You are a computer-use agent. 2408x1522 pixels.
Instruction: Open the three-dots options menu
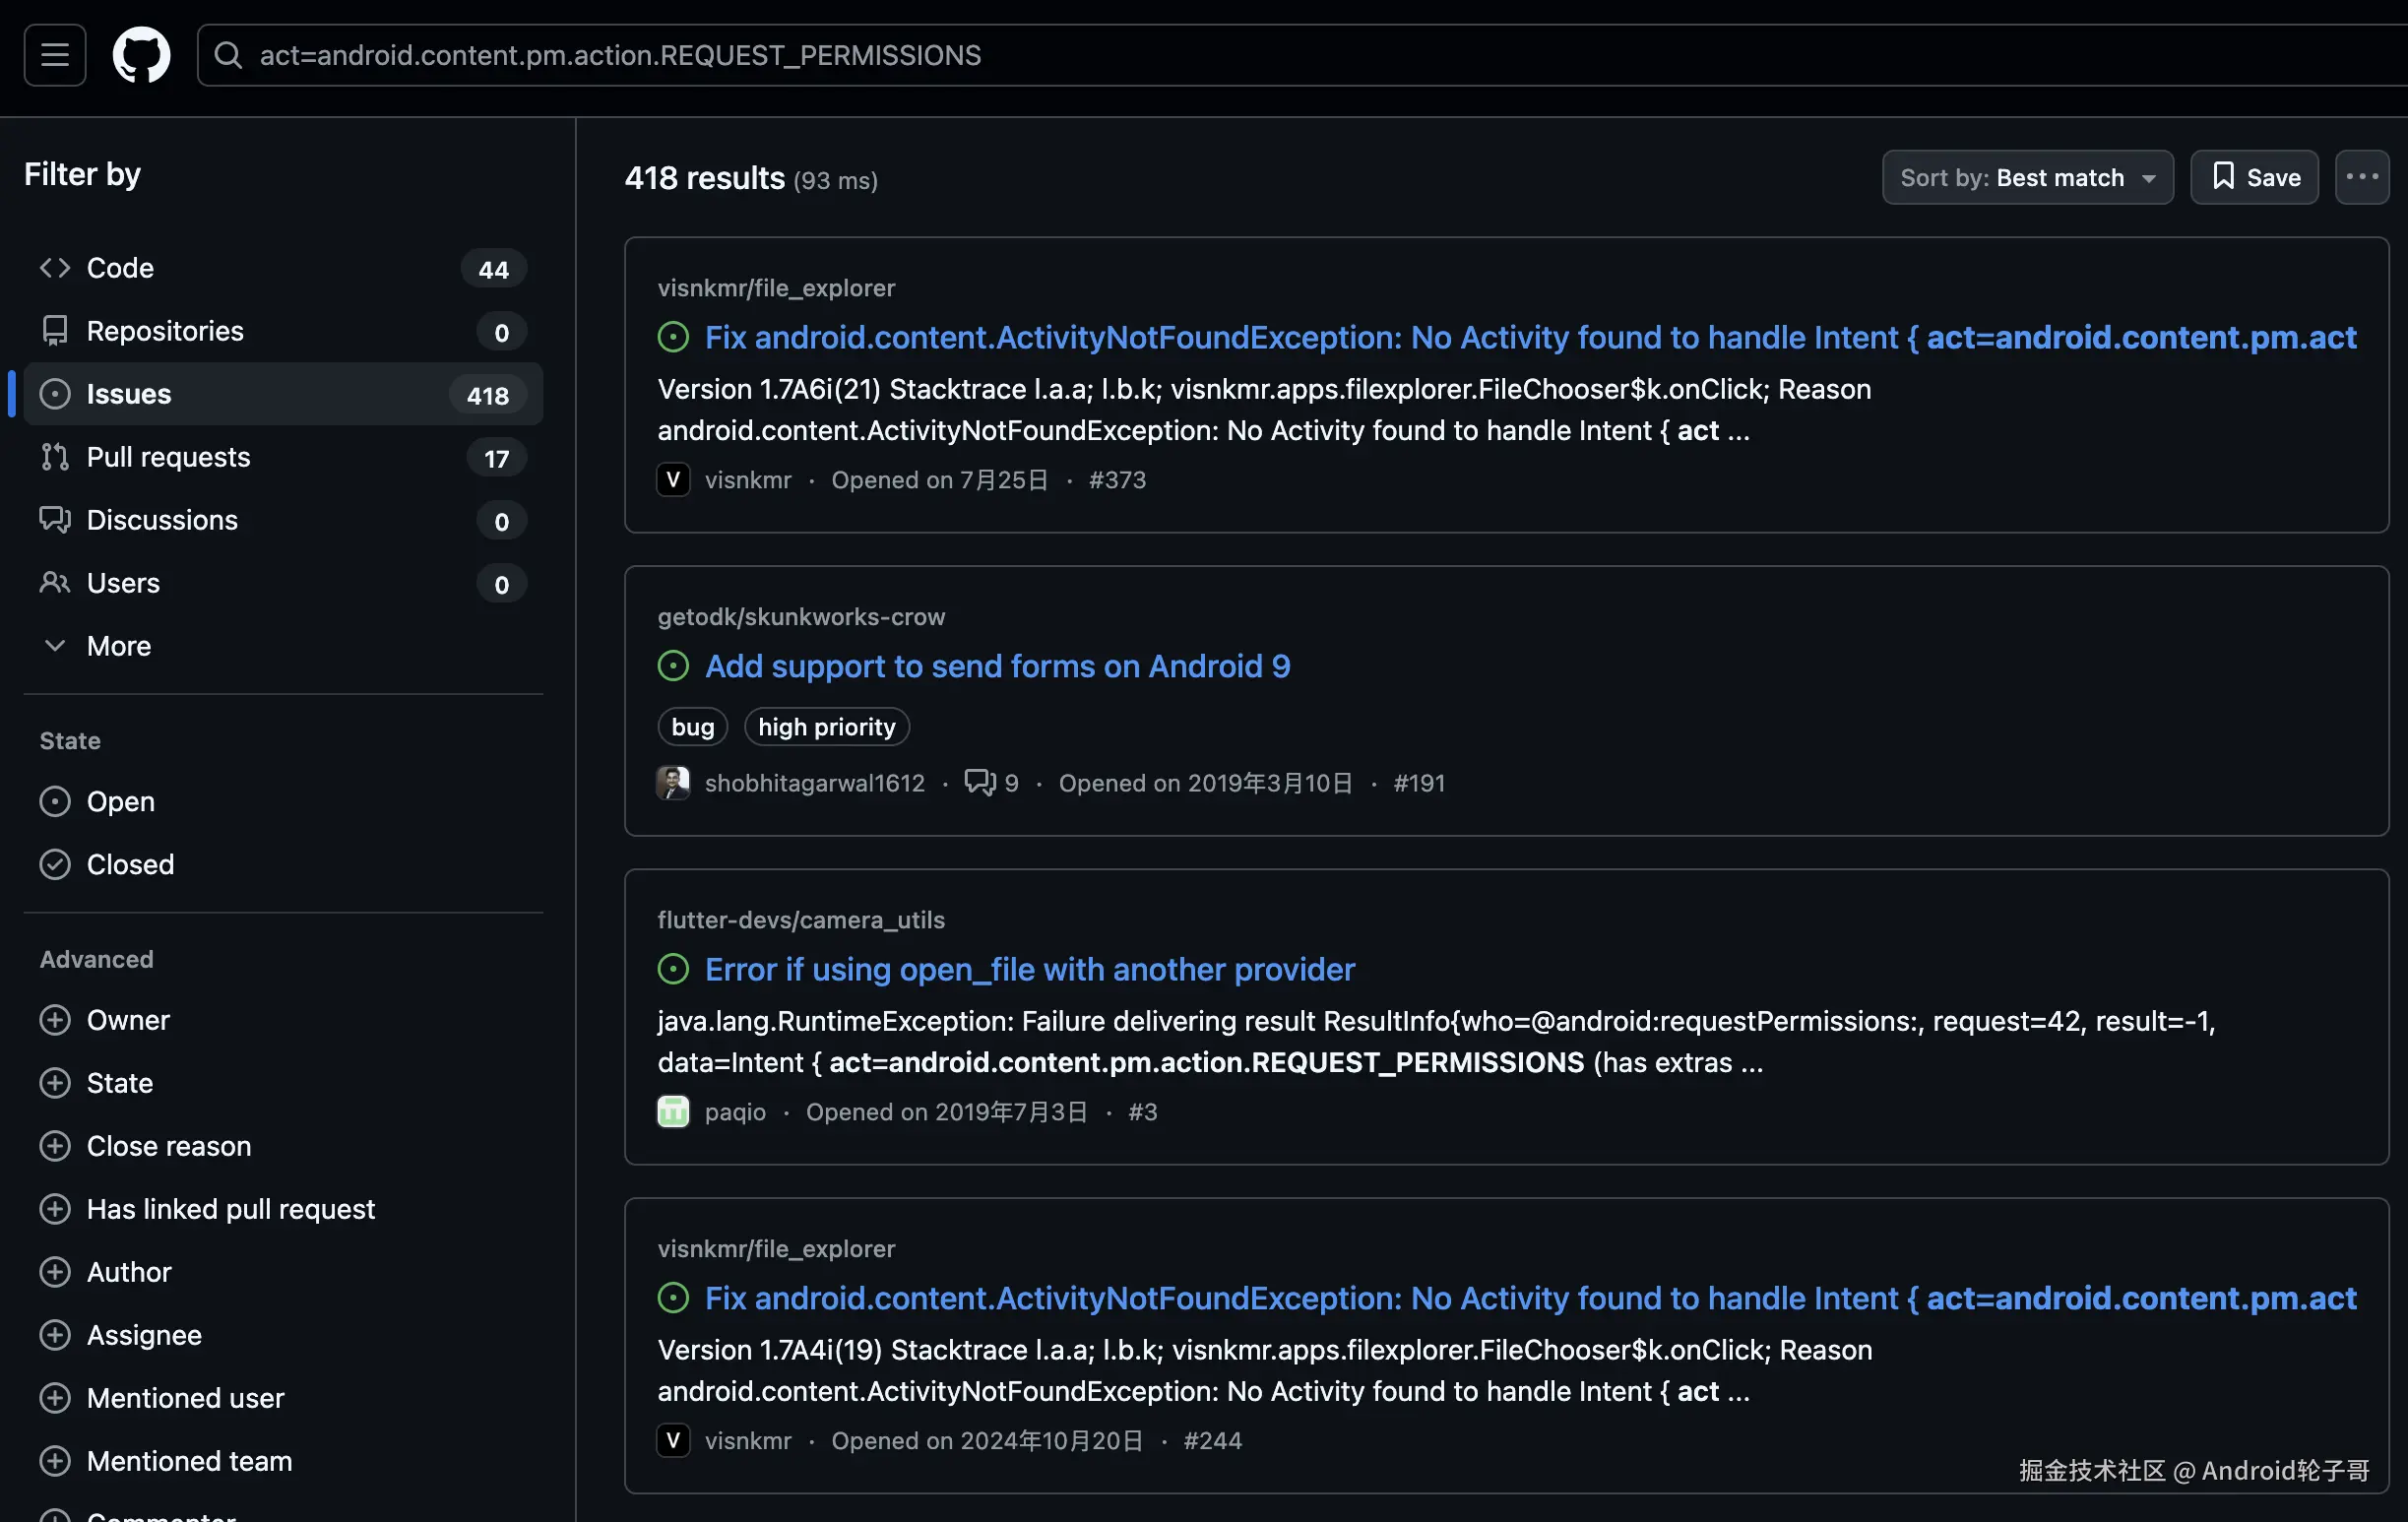coord(2361,177)
